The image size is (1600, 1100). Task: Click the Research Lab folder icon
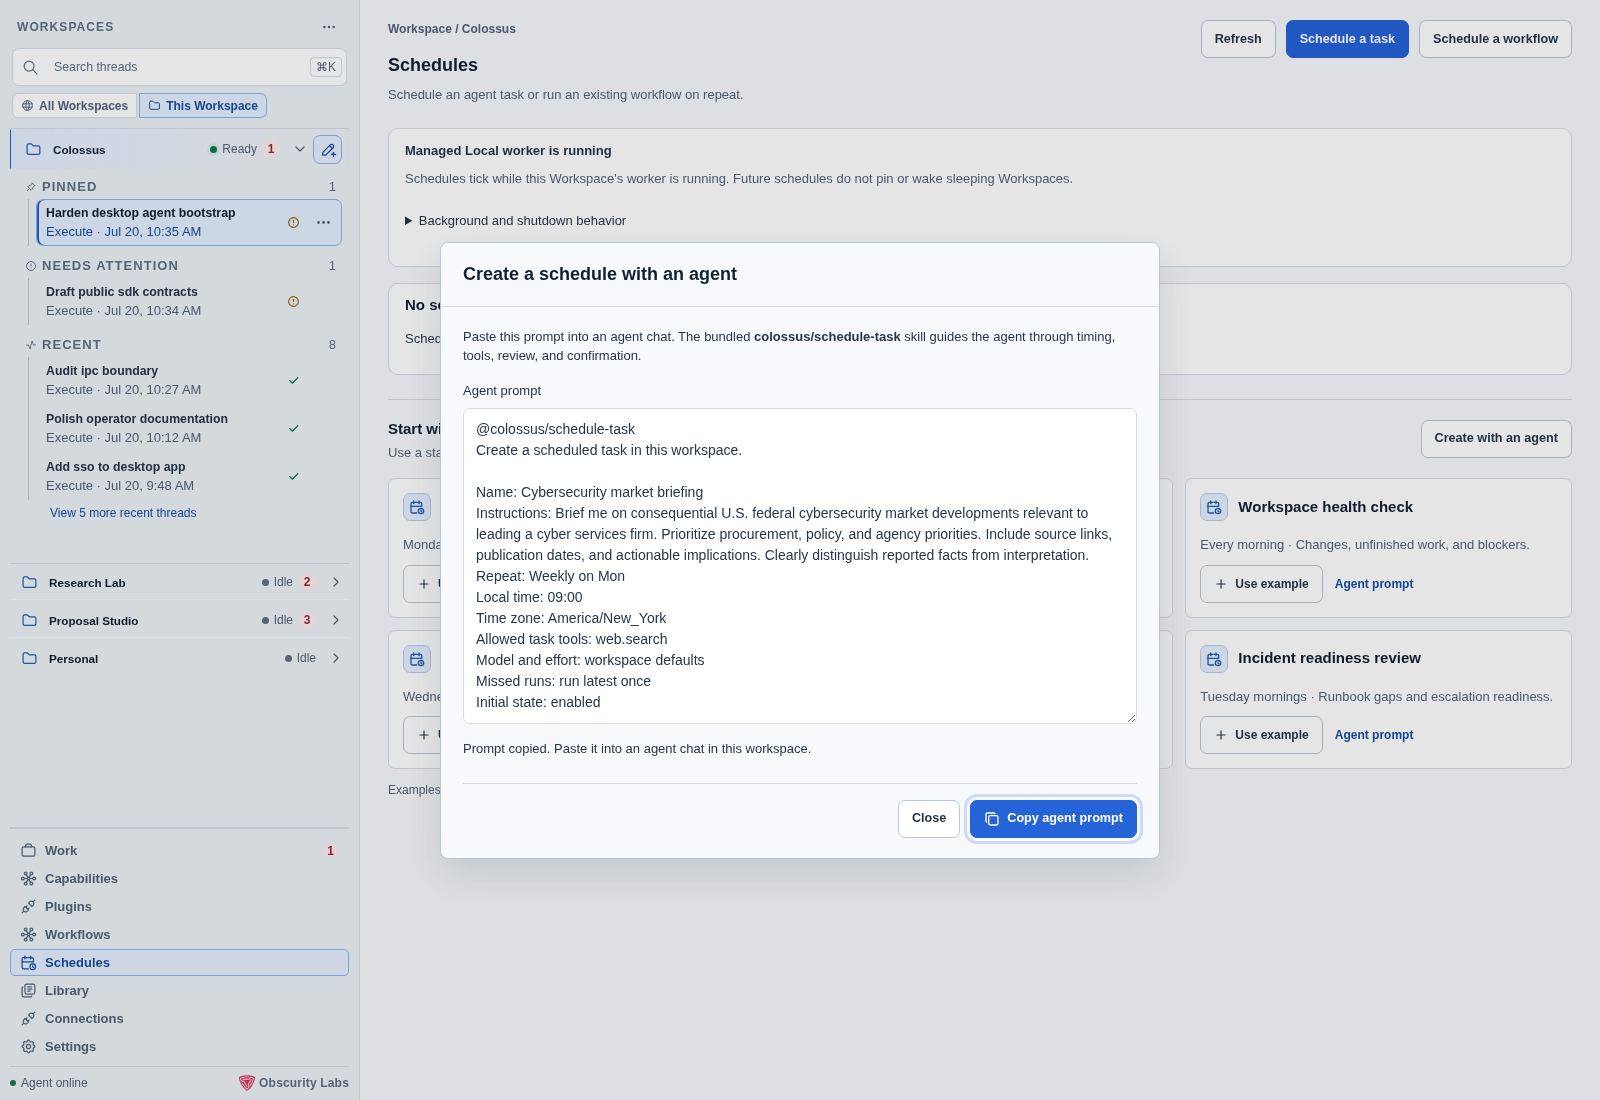pyautogui.click(x=30, y=582)
